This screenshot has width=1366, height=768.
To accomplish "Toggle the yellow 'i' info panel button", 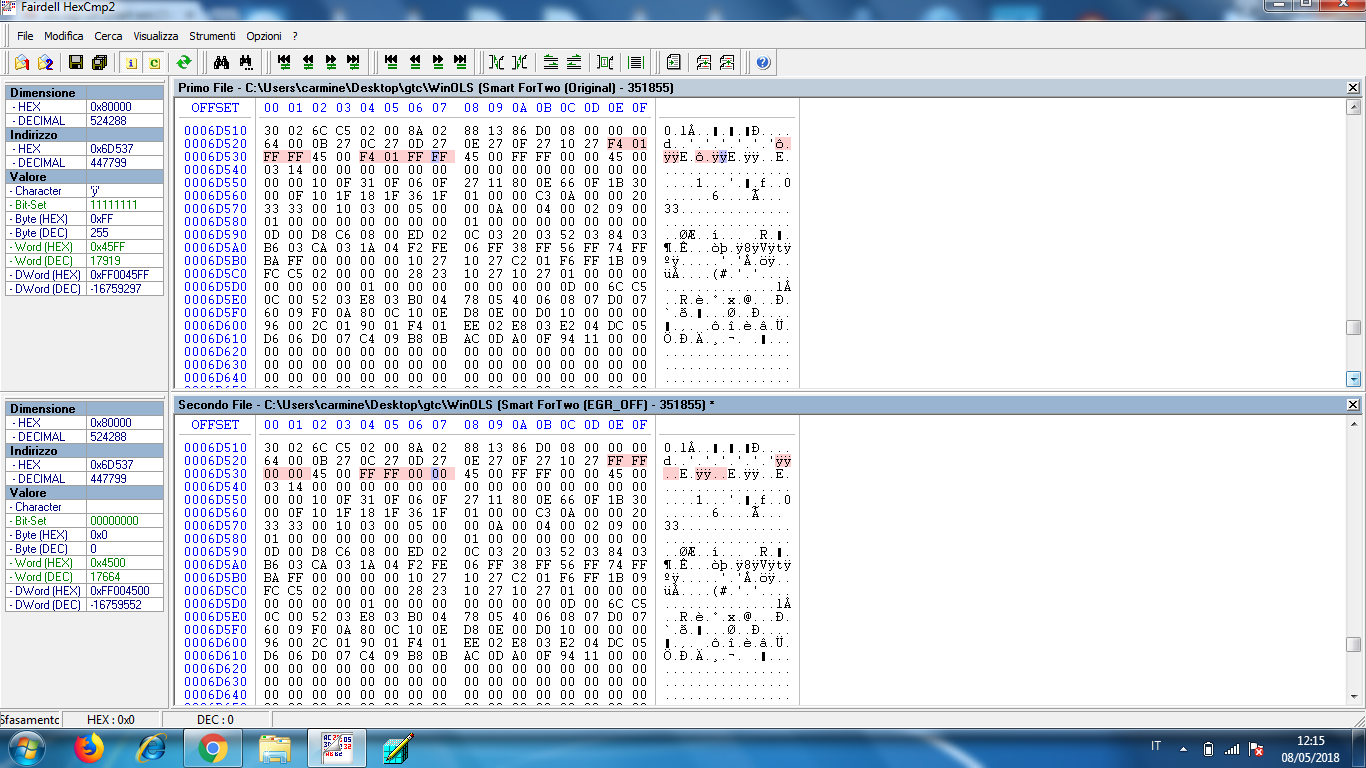I will pos(131,62).
